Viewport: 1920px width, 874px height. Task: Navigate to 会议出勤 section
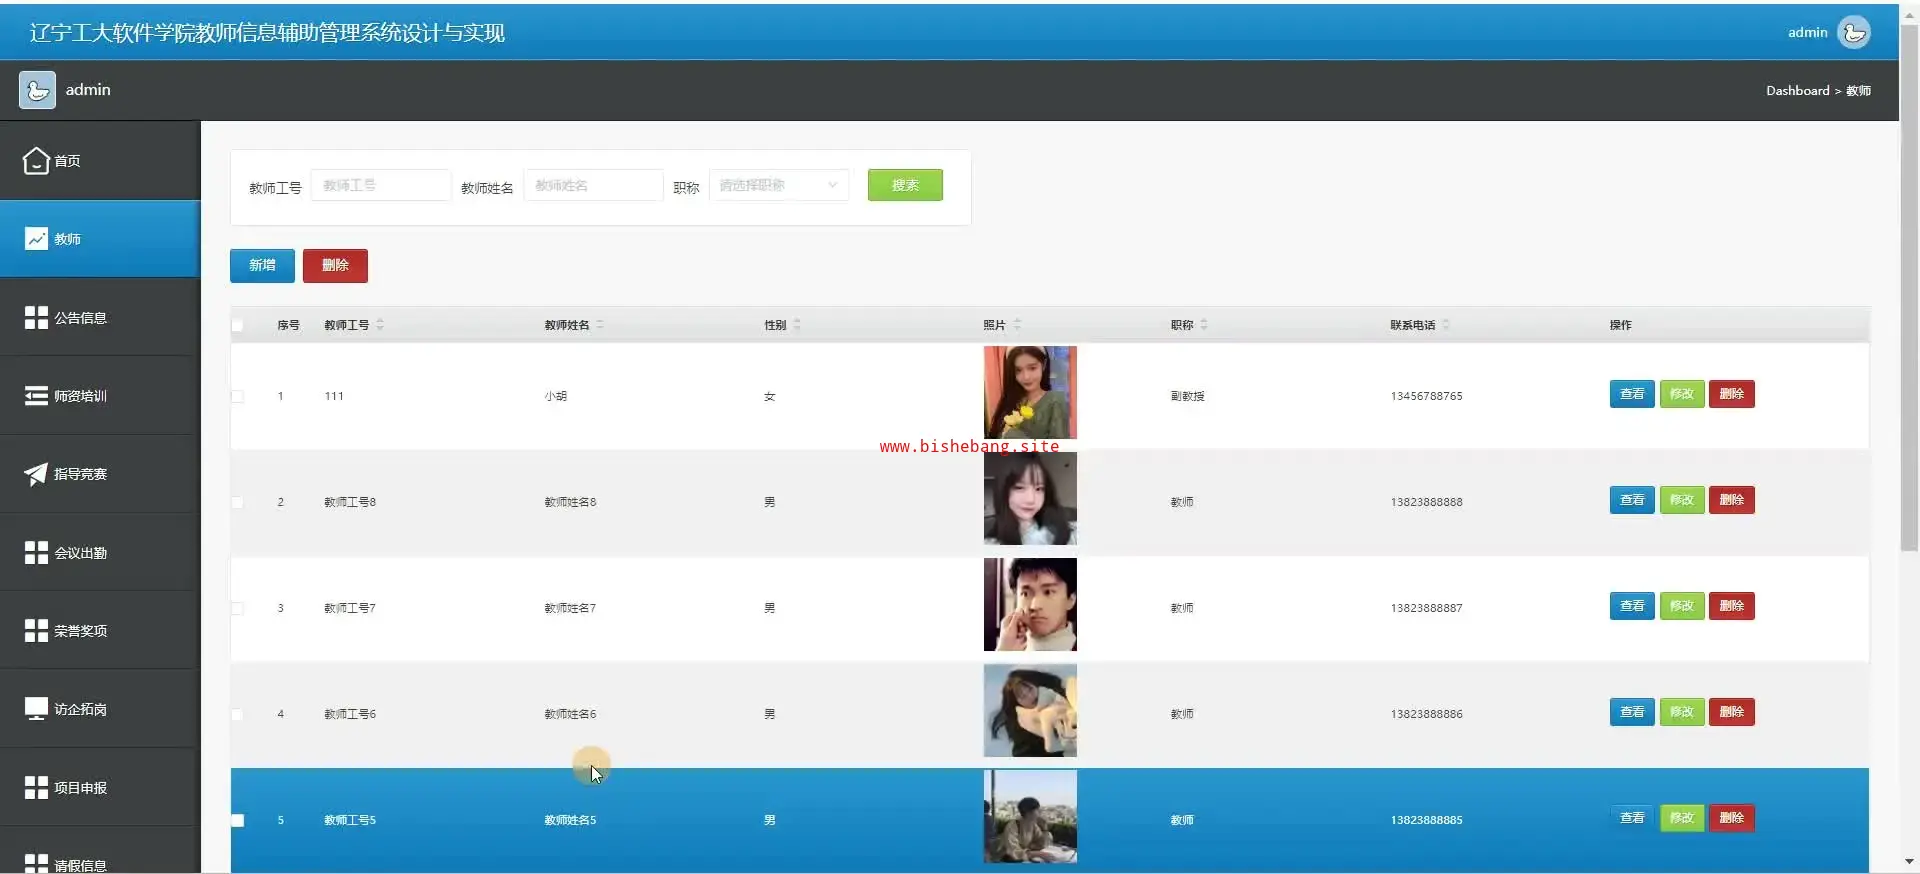[100, 552]
